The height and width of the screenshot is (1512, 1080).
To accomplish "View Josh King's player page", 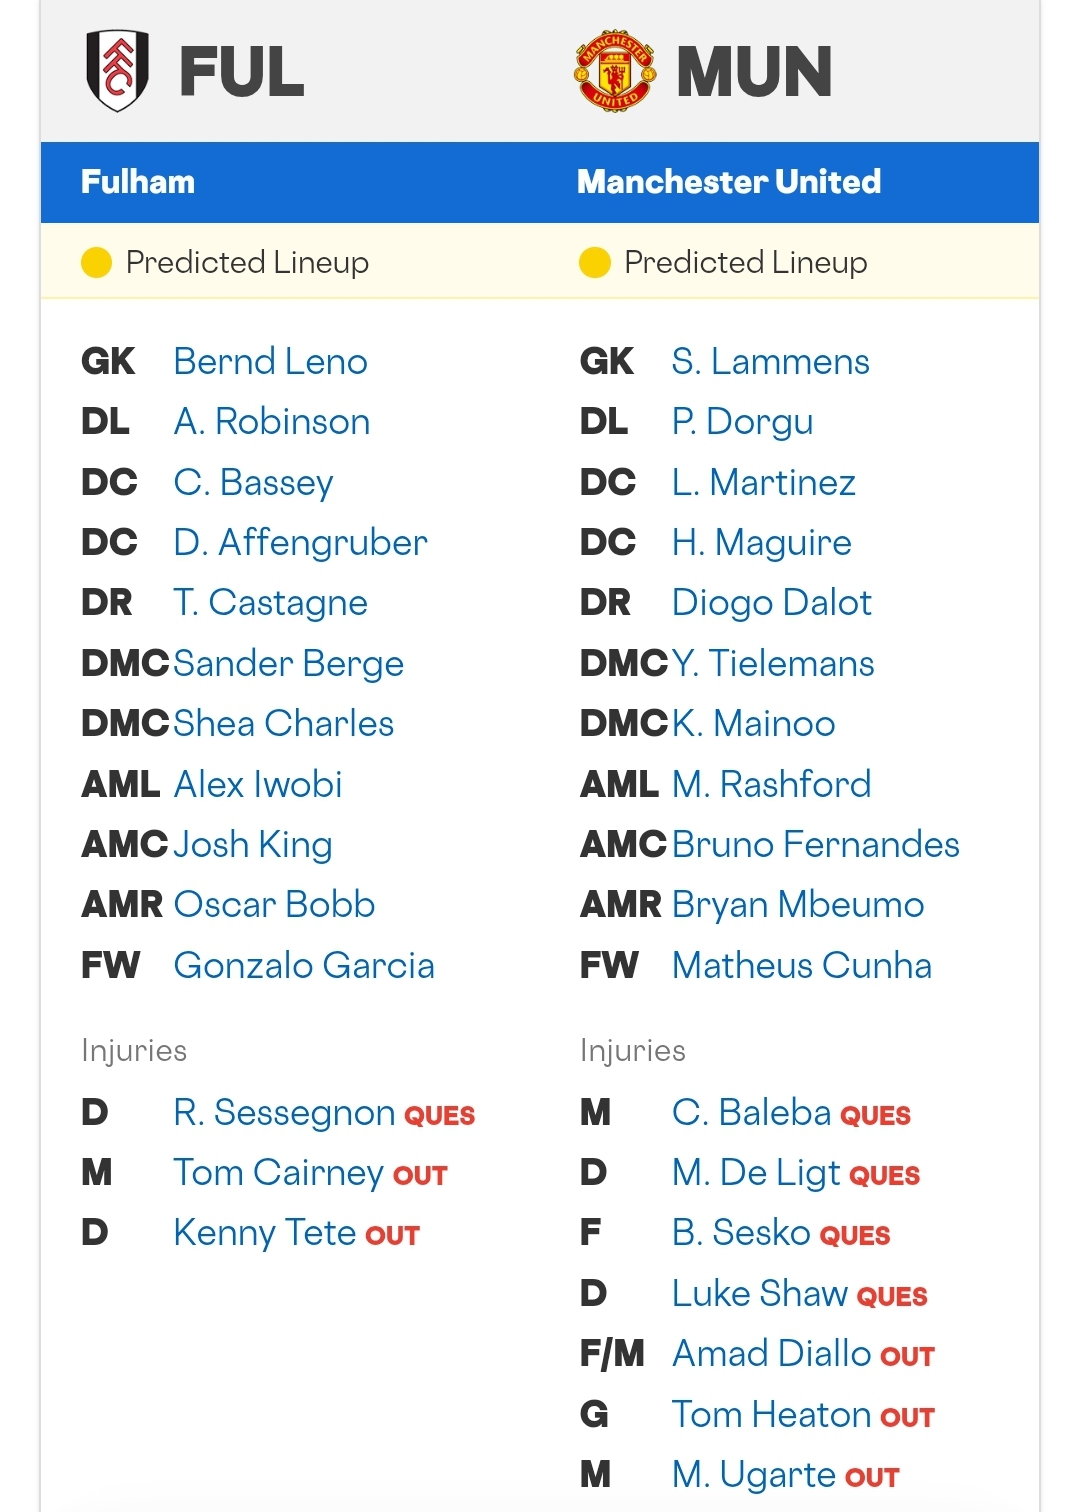I will click(252, 845).
